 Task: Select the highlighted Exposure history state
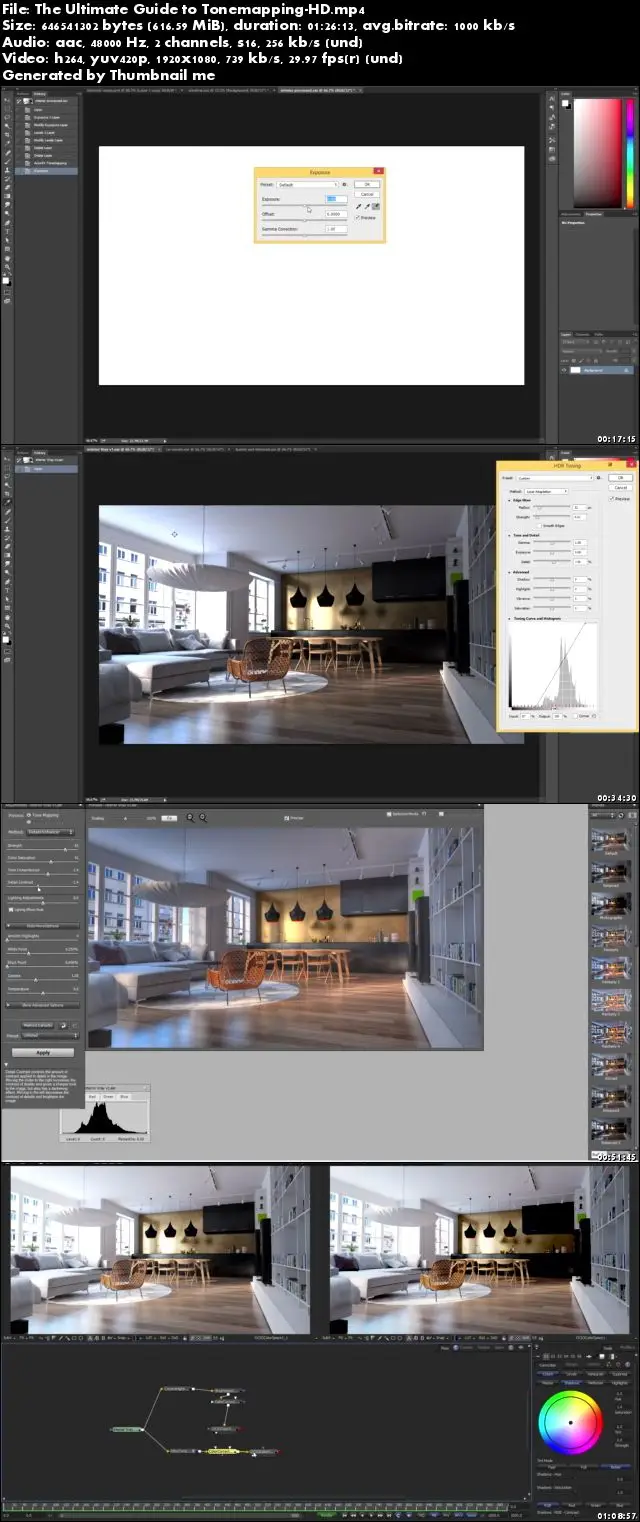pos(46,171)
